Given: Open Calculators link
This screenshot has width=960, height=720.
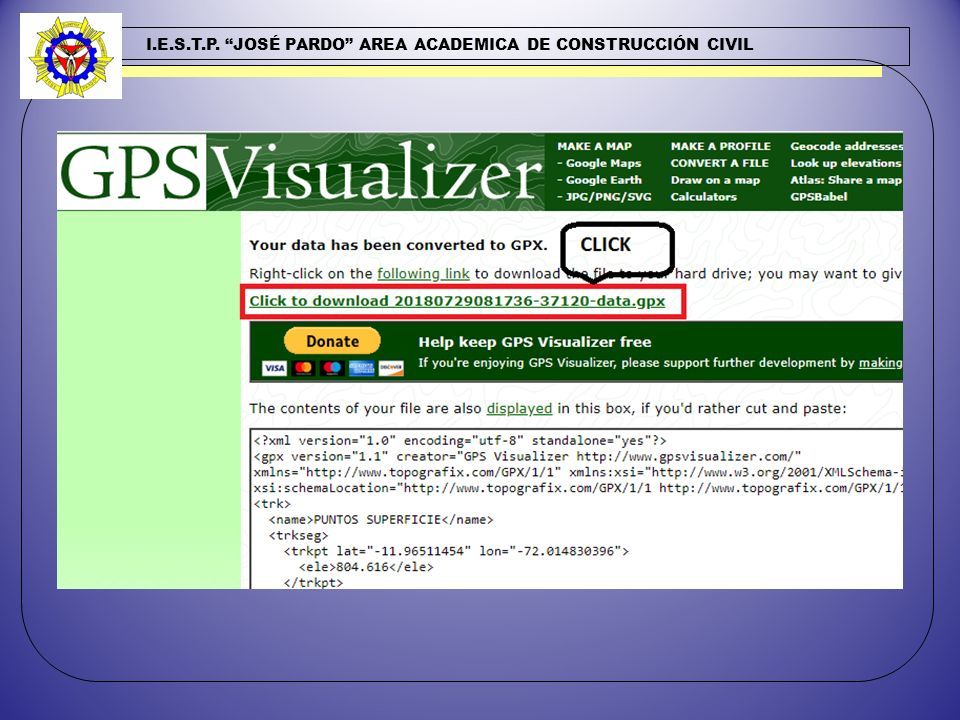Looking at the screenshot, I should (703, 197).
